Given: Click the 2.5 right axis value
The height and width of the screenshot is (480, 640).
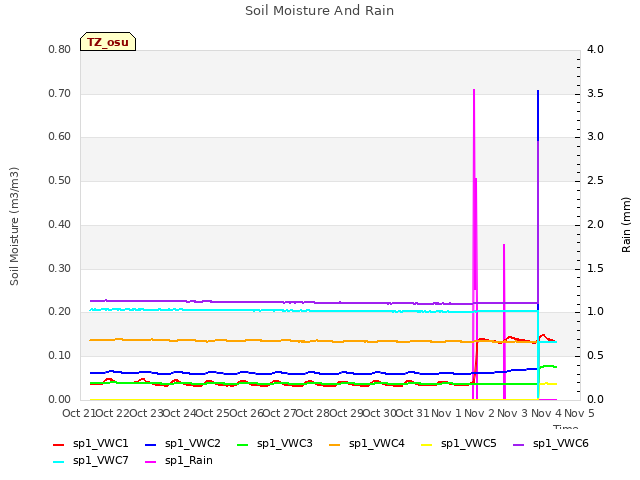Looking at the screenshot, I should click(x=595, y=181).
